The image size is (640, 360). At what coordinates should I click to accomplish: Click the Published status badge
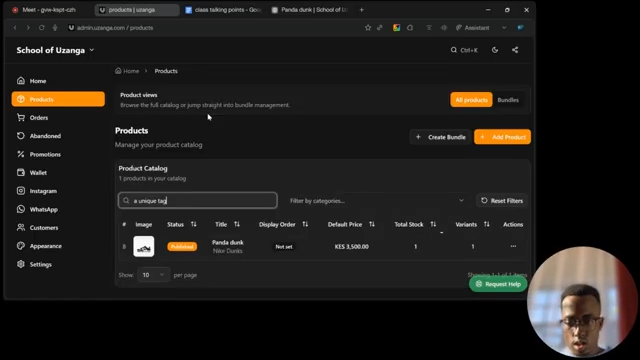tap(182, 247)
